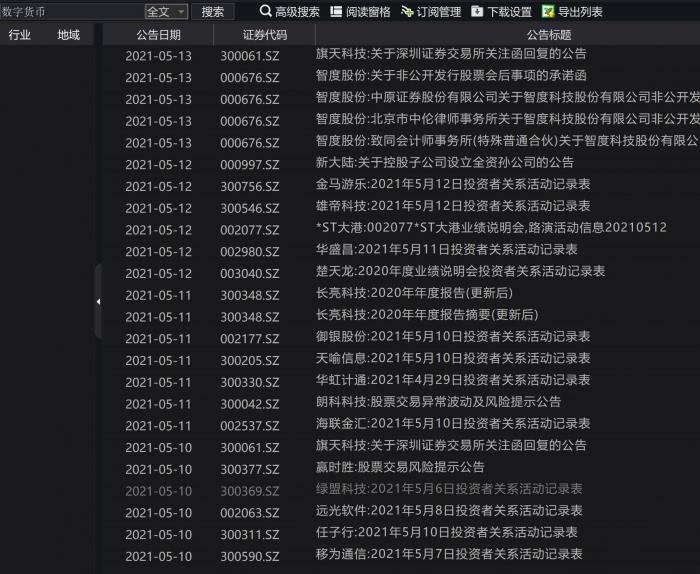Open the 阅读窗格 pane icon

click(336, 11)
